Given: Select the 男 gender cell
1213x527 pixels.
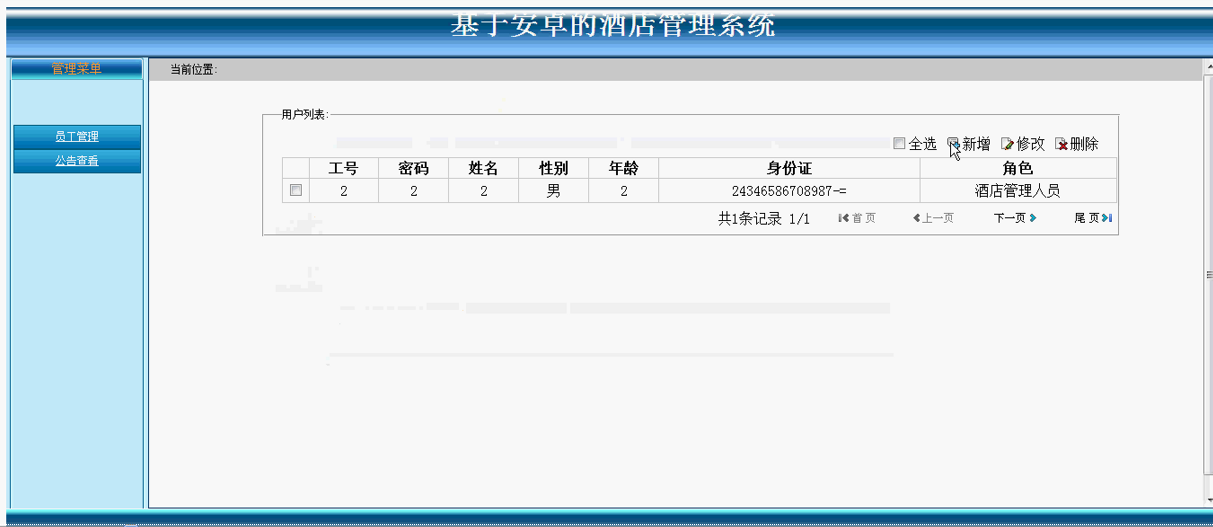Looking at the screenshot, I should (x=553, y=191).
